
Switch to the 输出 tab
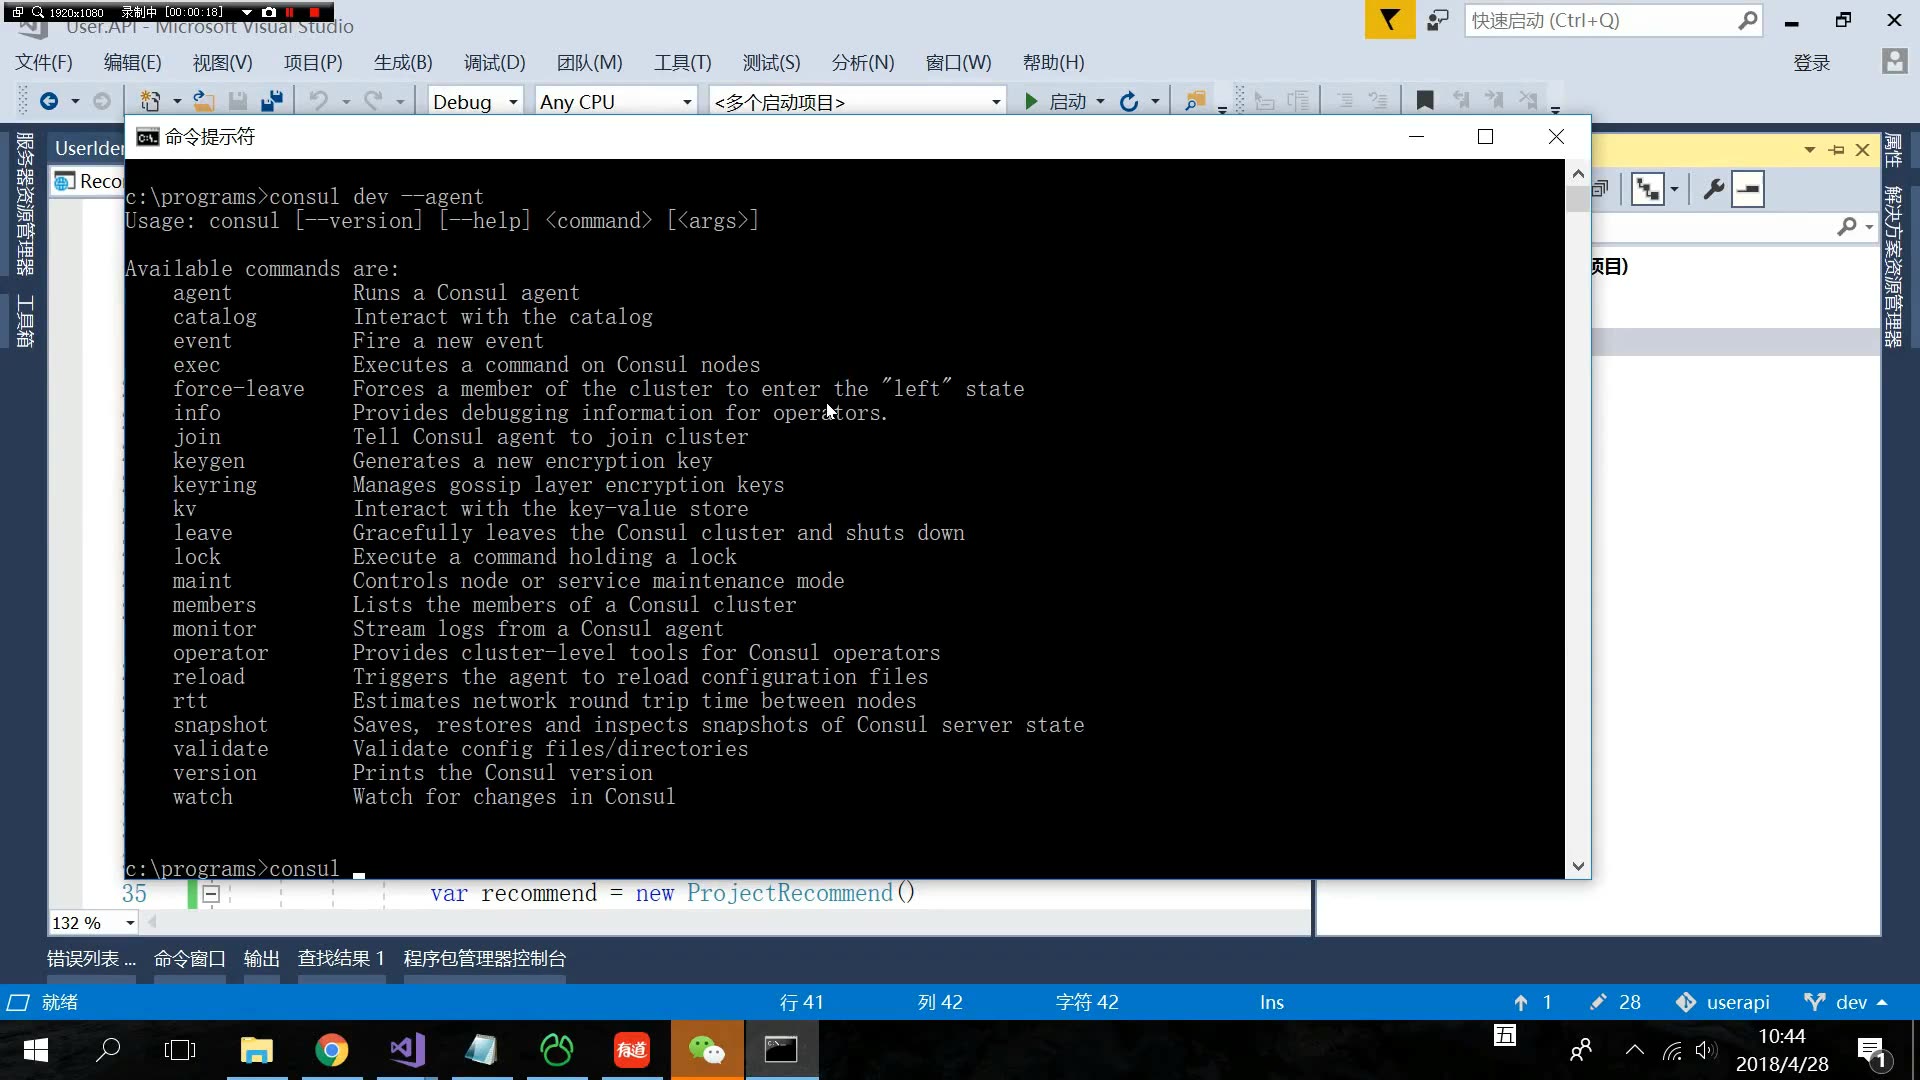261,958
